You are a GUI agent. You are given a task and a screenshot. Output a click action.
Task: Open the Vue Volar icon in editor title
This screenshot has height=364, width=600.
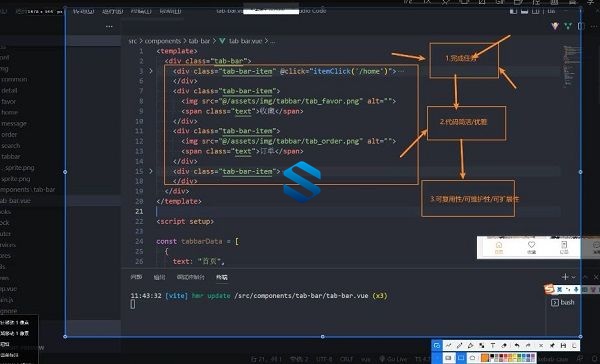569,26
